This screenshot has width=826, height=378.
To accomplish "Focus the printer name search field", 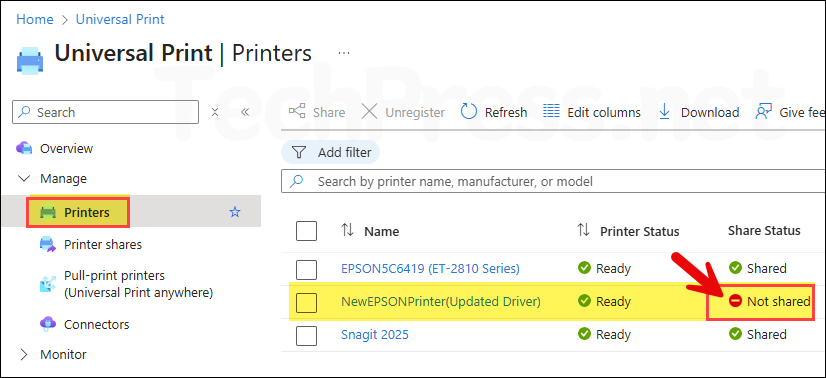I will tap(553, 181).
